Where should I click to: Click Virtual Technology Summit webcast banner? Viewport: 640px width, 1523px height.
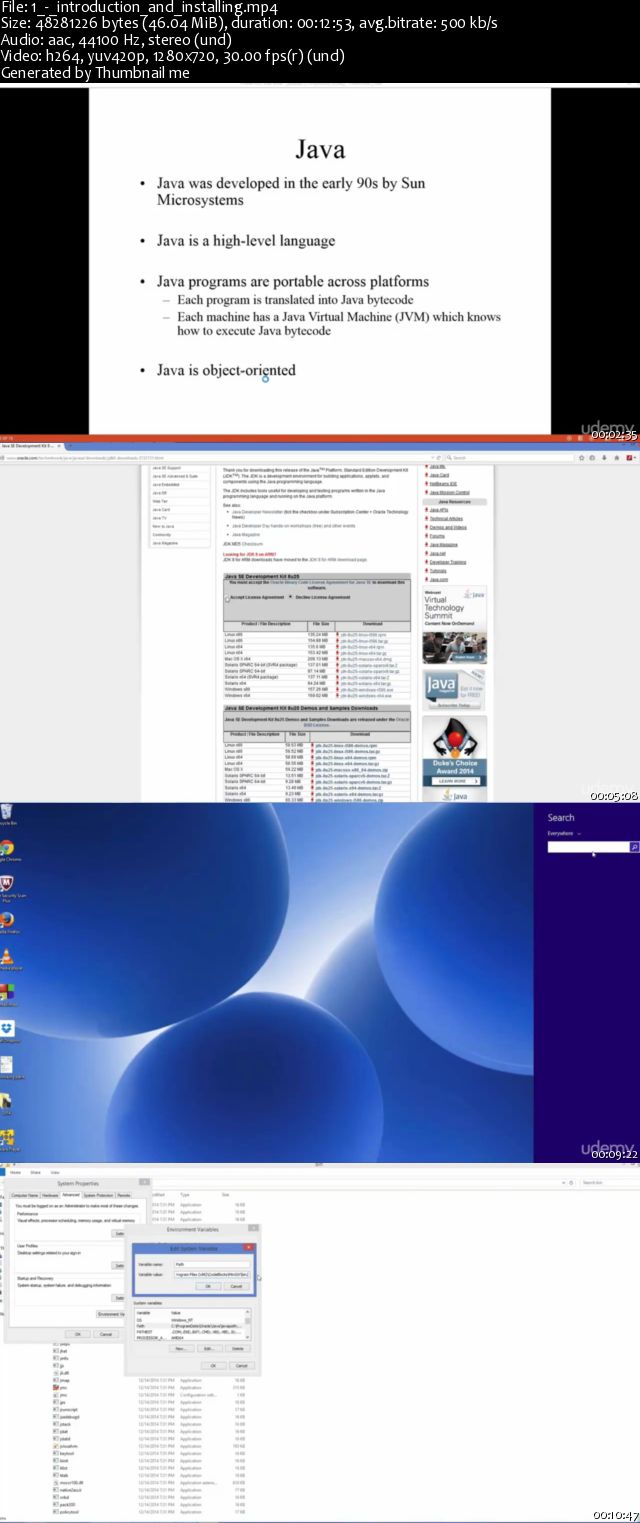coord(453,624)
